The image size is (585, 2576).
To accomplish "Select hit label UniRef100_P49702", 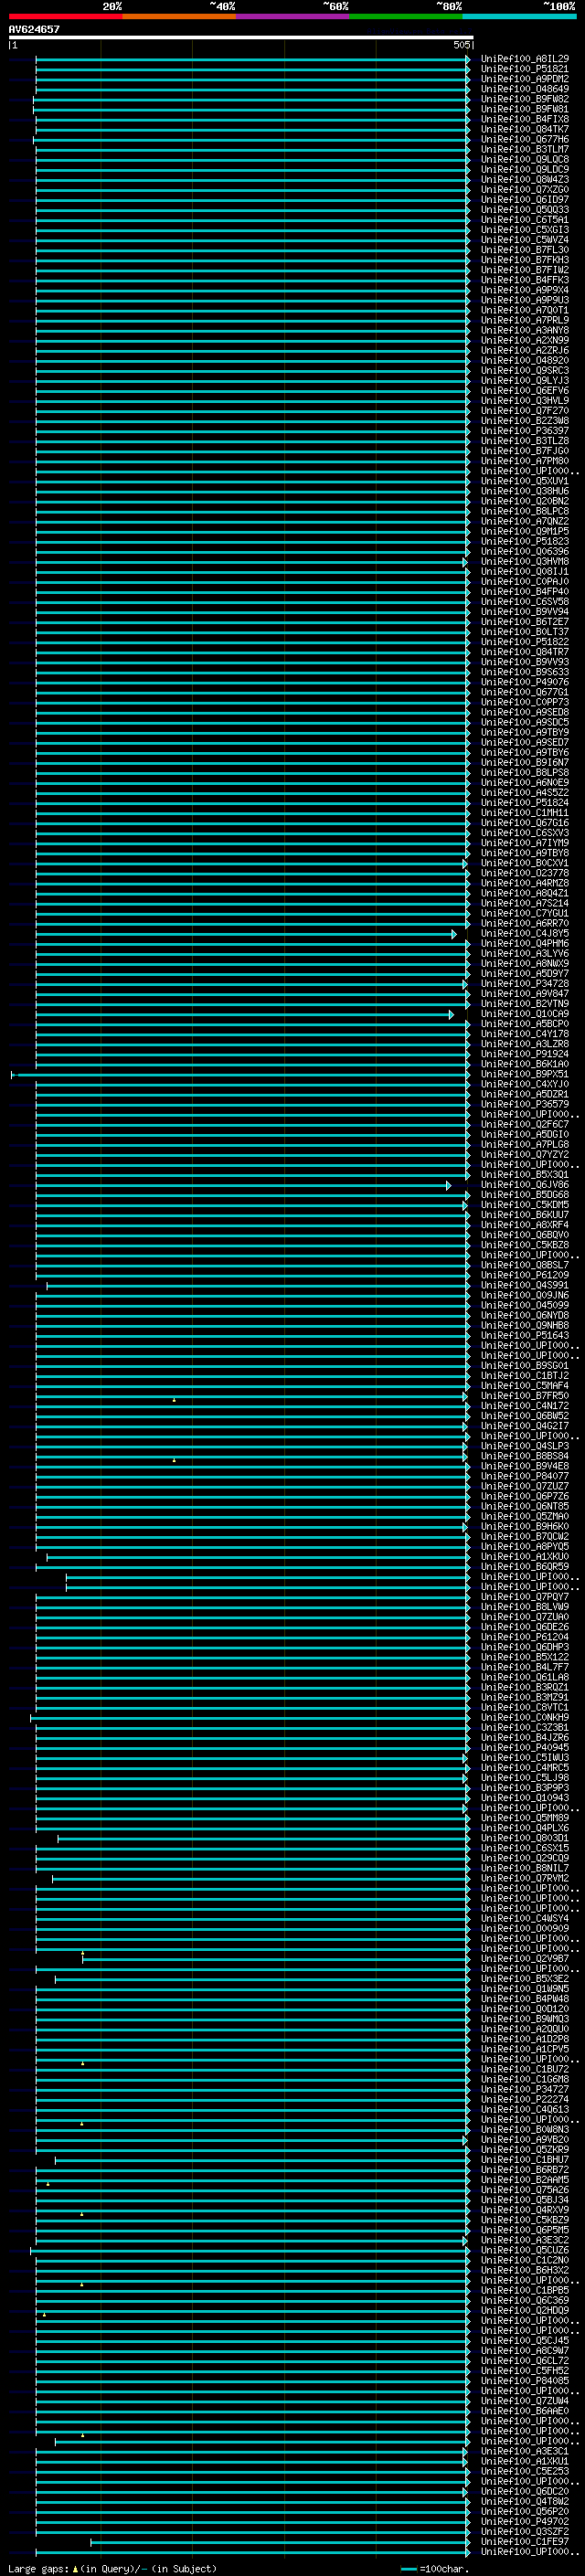I will pos(525,2522).
